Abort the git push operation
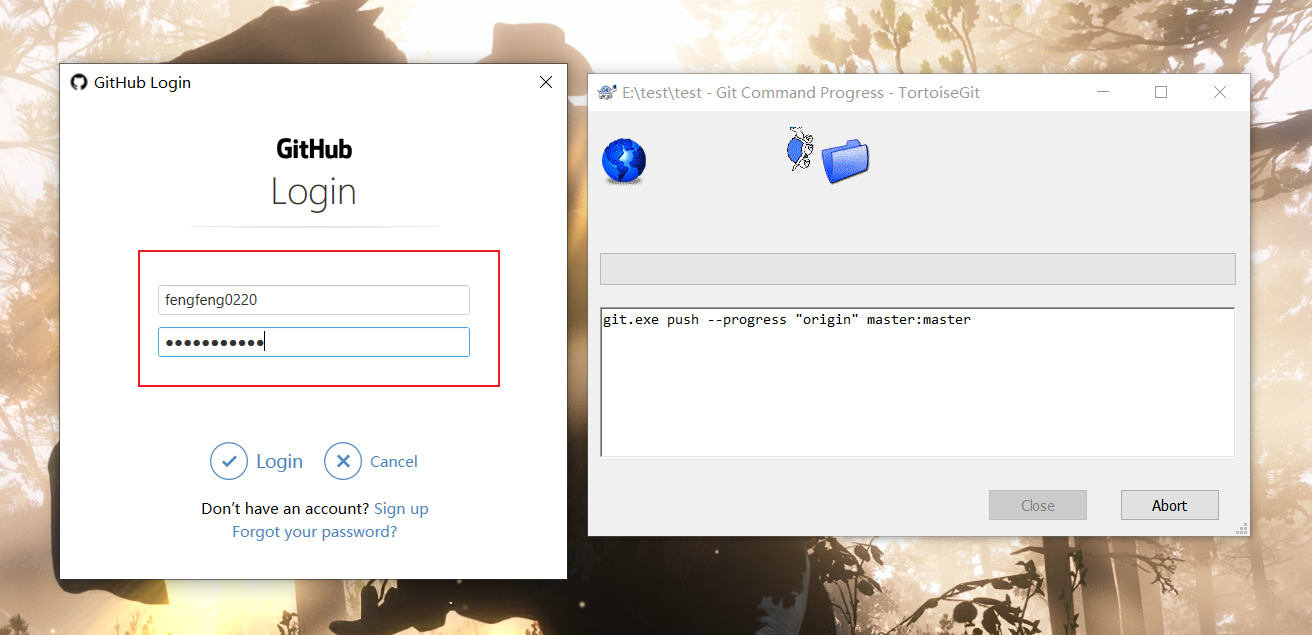Screen dimensions: 1312x635 (x=1169, y=505)
